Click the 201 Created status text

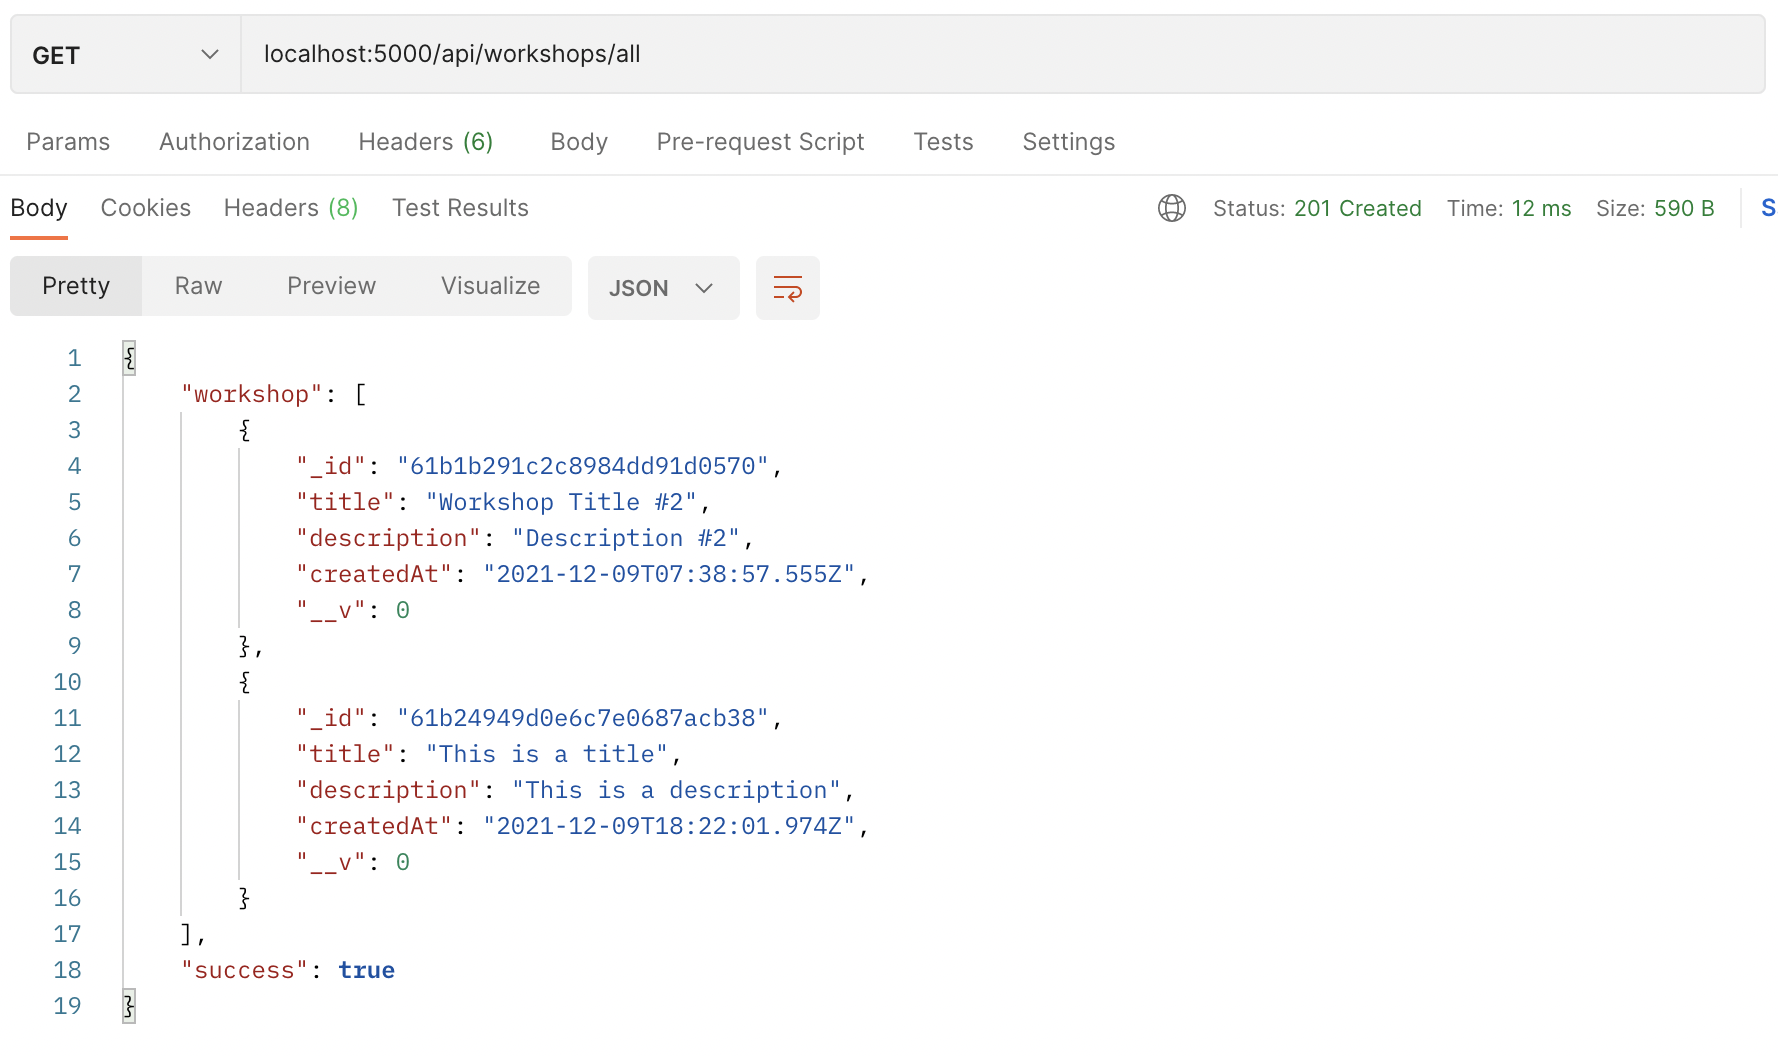coord(1357,208)
